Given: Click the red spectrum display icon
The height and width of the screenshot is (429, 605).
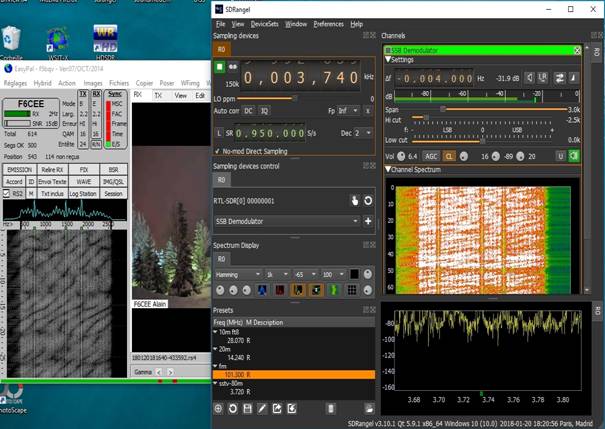Looking at the screenshot, I should [280, 290].
